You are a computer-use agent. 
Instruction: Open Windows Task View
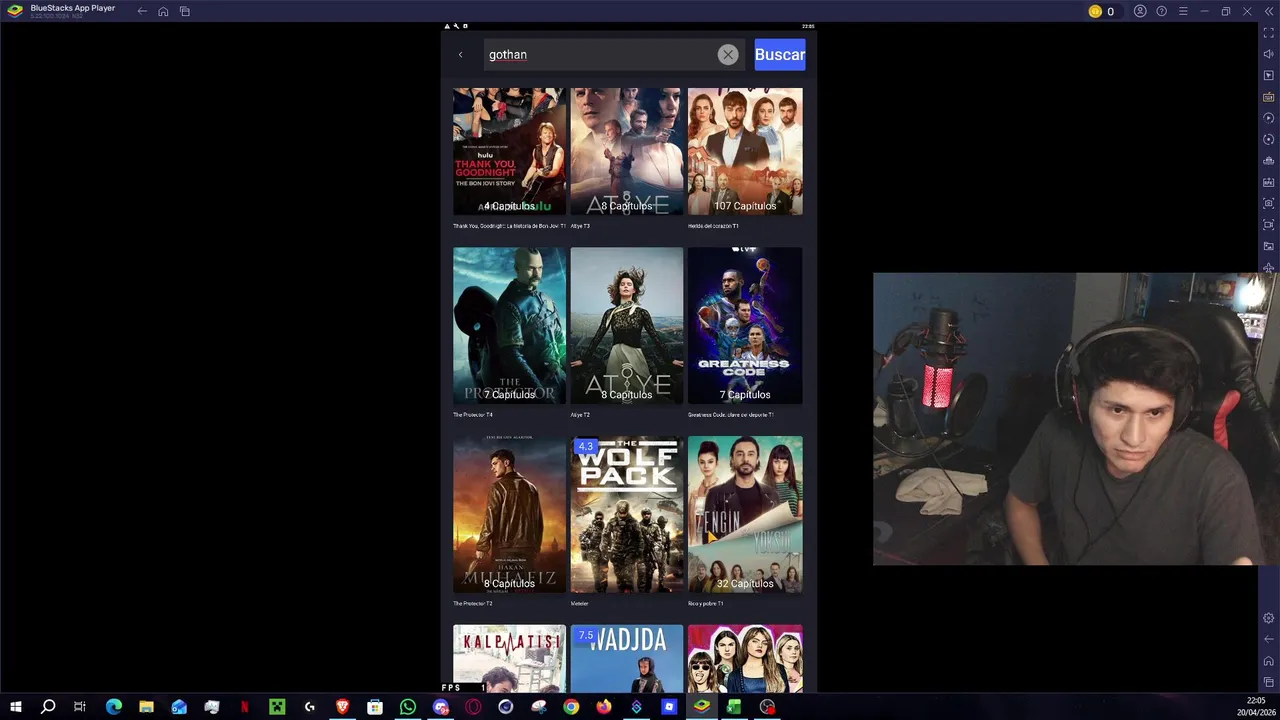[x=80, y=707]
